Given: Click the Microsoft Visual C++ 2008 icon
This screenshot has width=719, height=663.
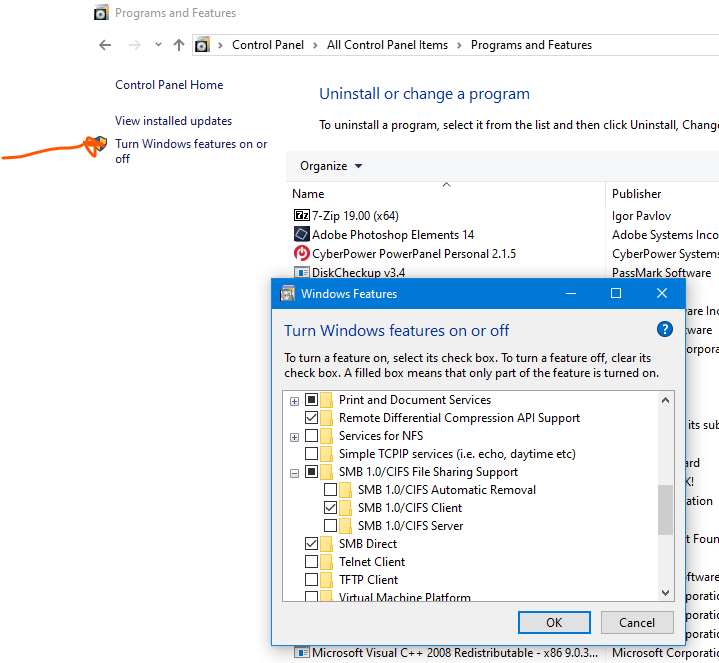Looking at the screenshot, I should [x=301, y=652].
